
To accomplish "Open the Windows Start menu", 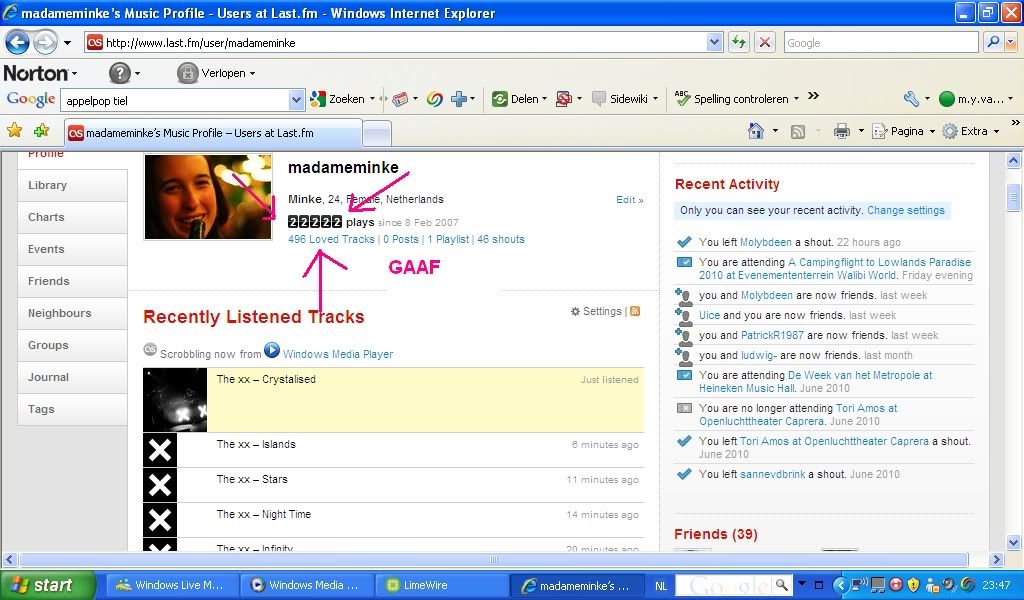I will pos(48,586).
